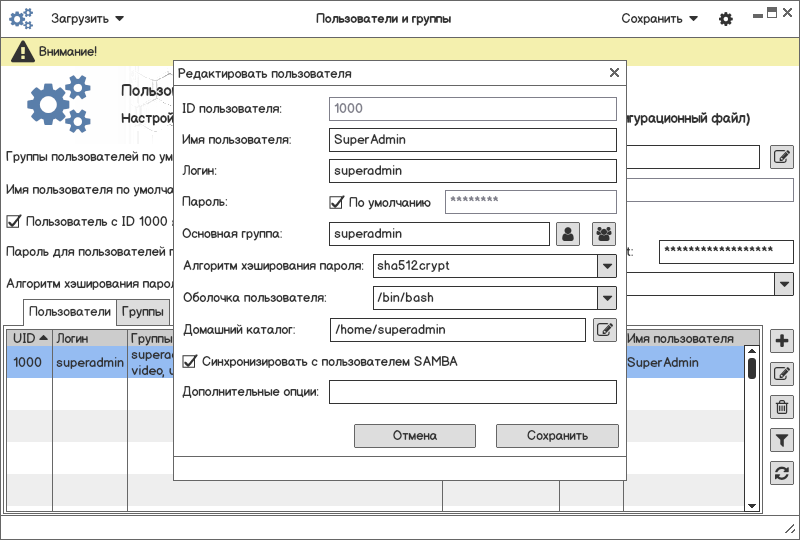The width and height of the screenshot is (800, 540).
Task: Click the user ID field showing 1000
Action: tap(472, 109)
